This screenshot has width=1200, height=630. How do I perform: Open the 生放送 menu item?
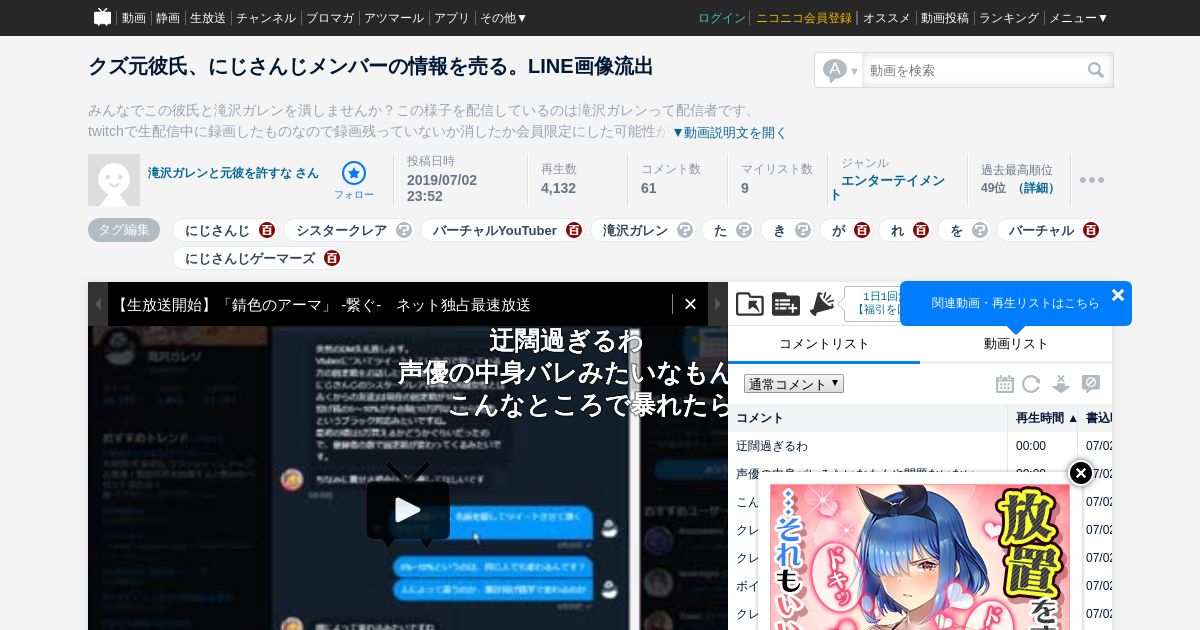click(x=208, y=18)
